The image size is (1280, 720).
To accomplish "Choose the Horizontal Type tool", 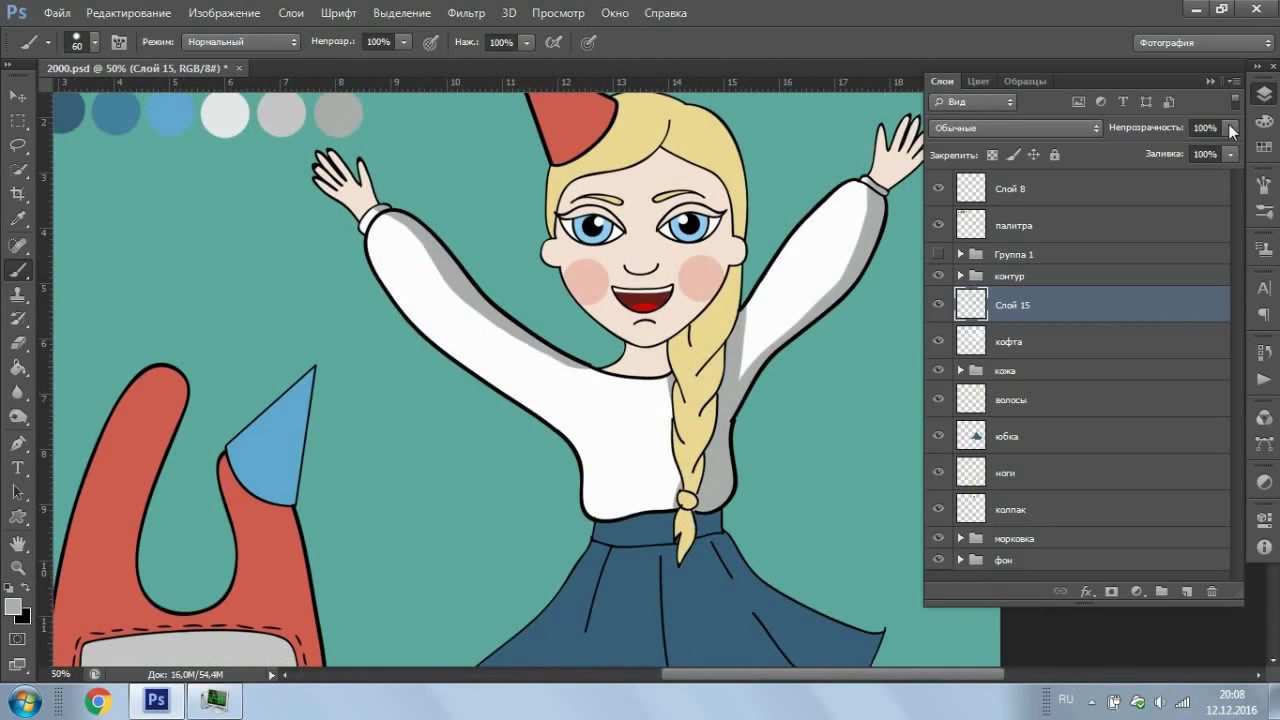I will 18,467.
